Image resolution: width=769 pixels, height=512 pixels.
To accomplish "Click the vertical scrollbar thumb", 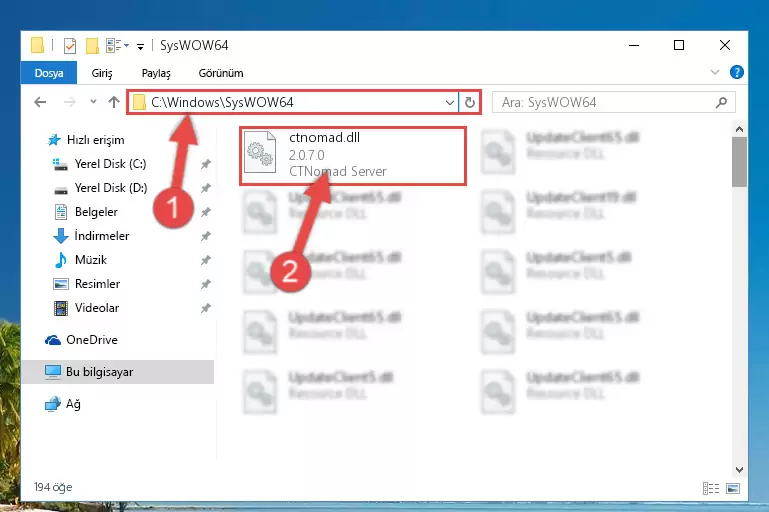I will click(x=739, y=162).
